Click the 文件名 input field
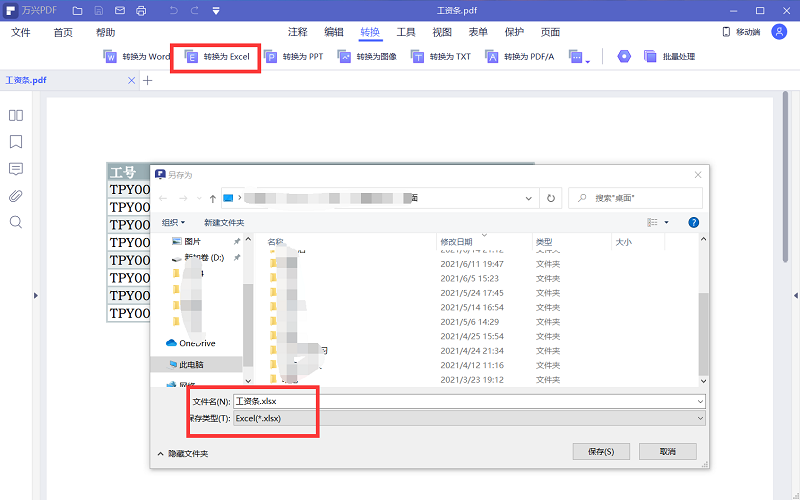The height and width of the screenshot is (500, 800). click(468, 401)
